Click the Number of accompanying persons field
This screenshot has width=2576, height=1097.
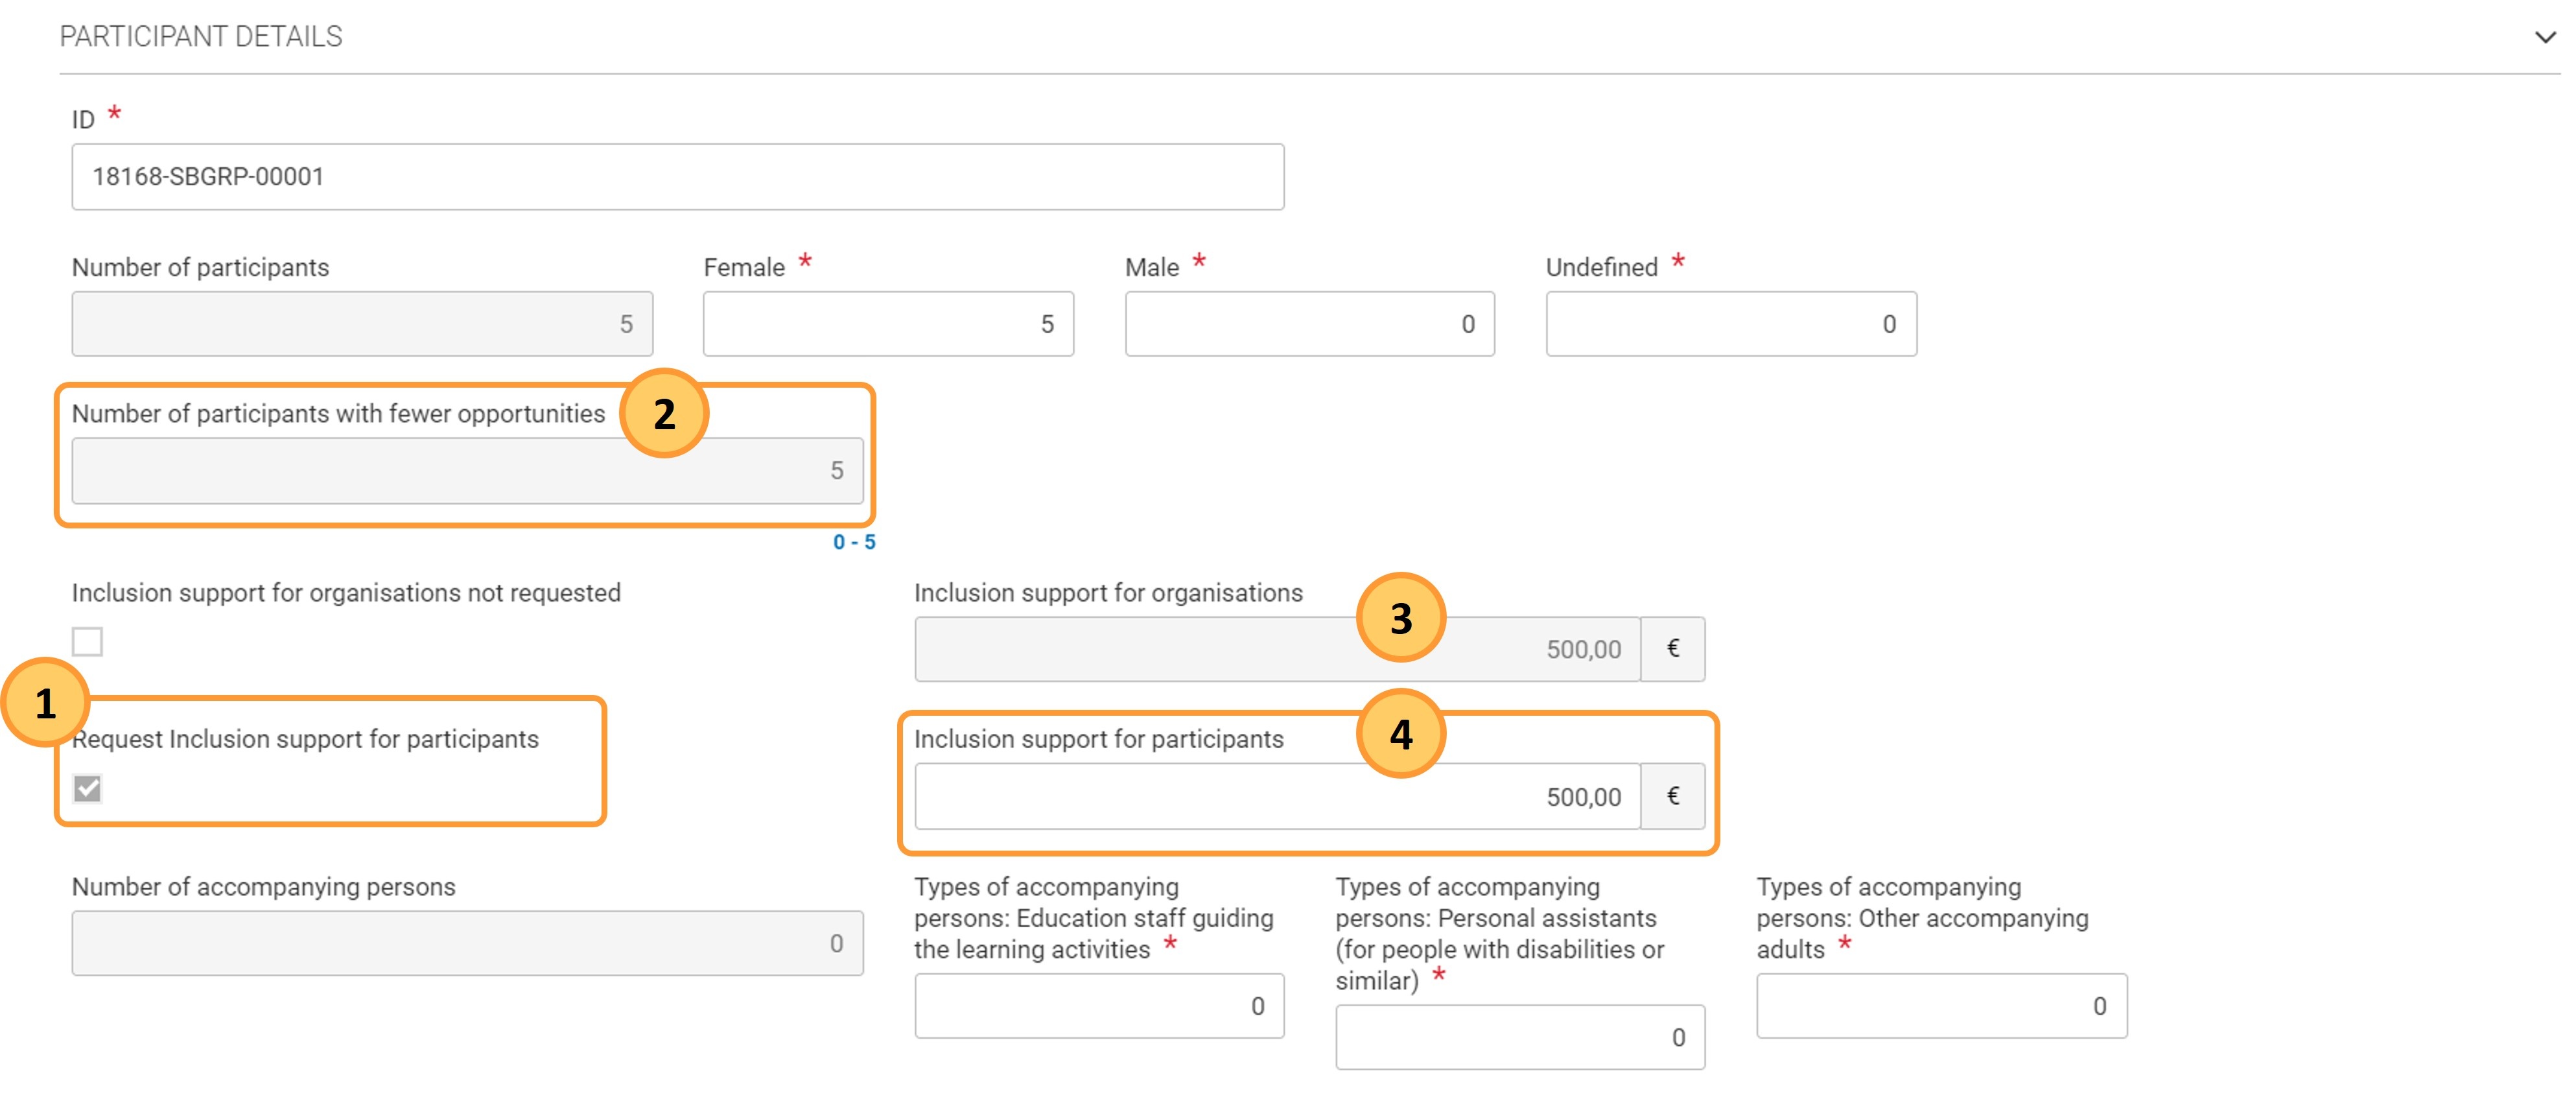467,943
